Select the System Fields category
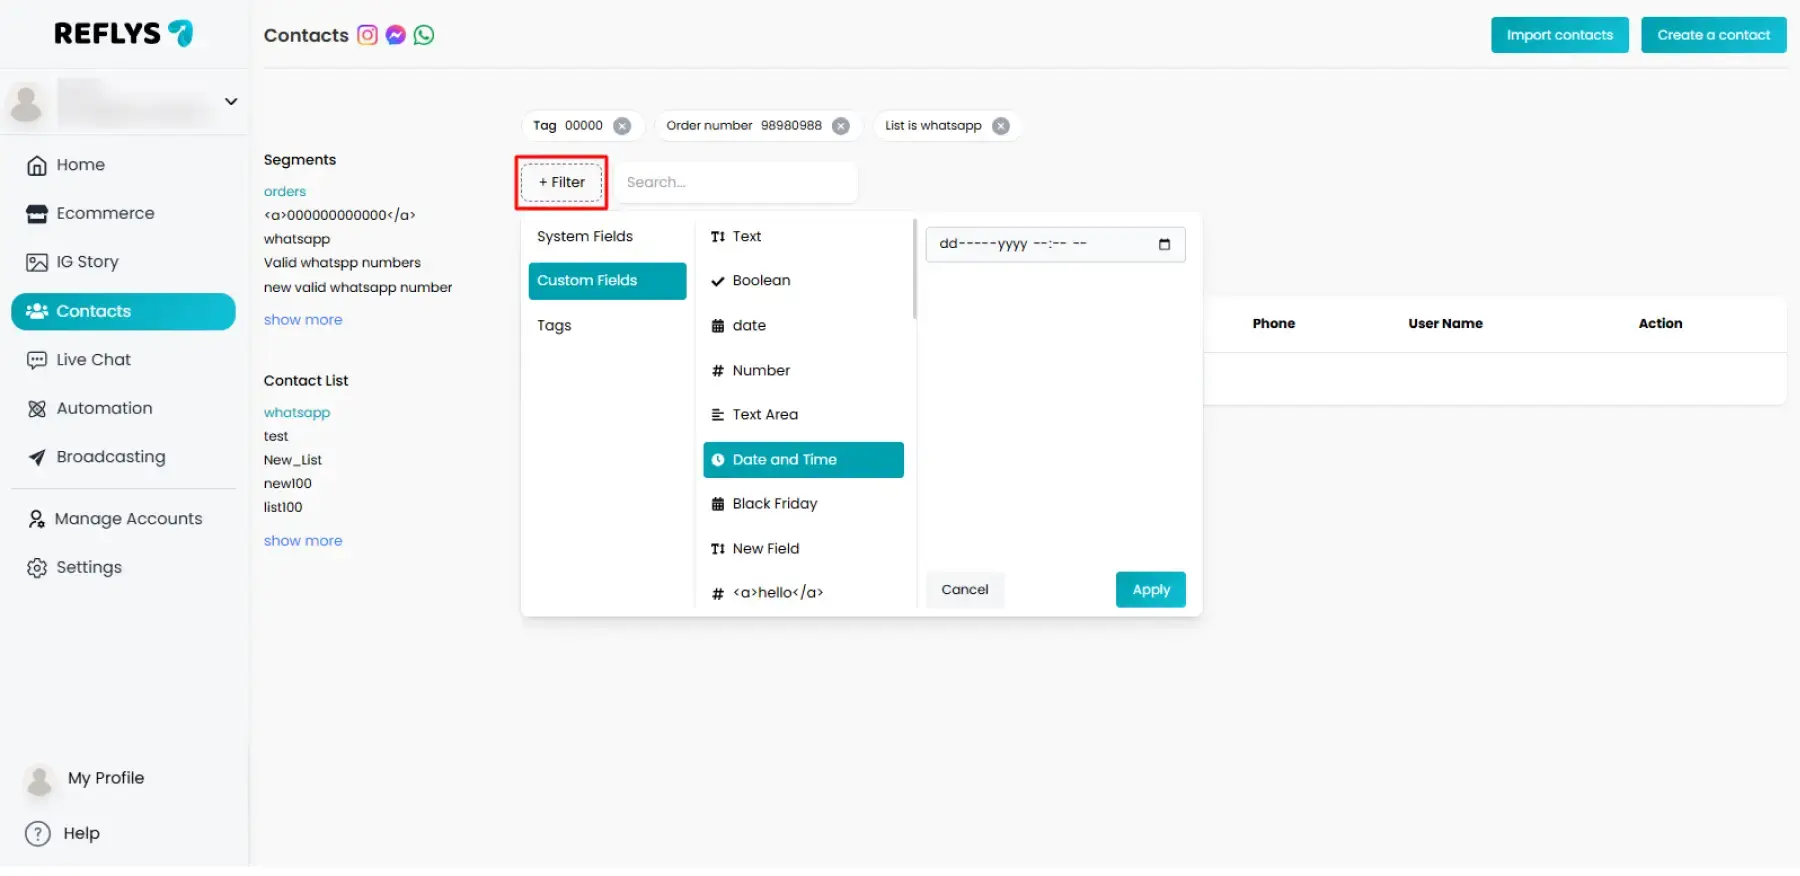The image size is (1800, 876). pos(585,237)
